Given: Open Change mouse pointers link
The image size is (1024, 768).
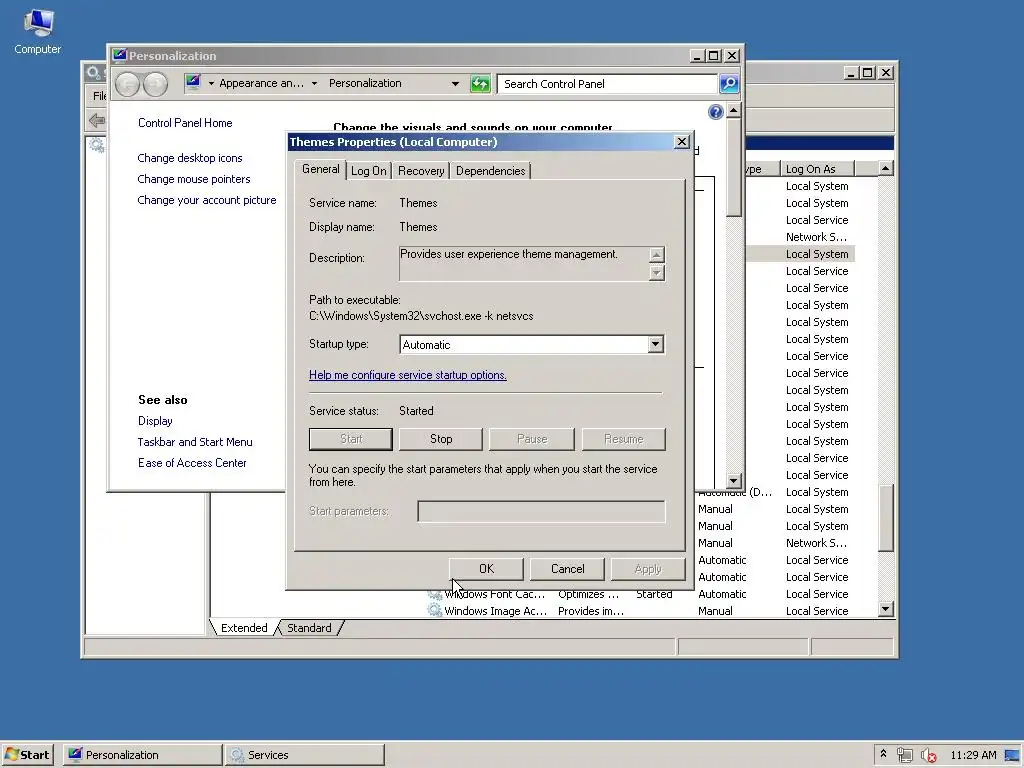Looking at the screenshot, I should (194, 179).
